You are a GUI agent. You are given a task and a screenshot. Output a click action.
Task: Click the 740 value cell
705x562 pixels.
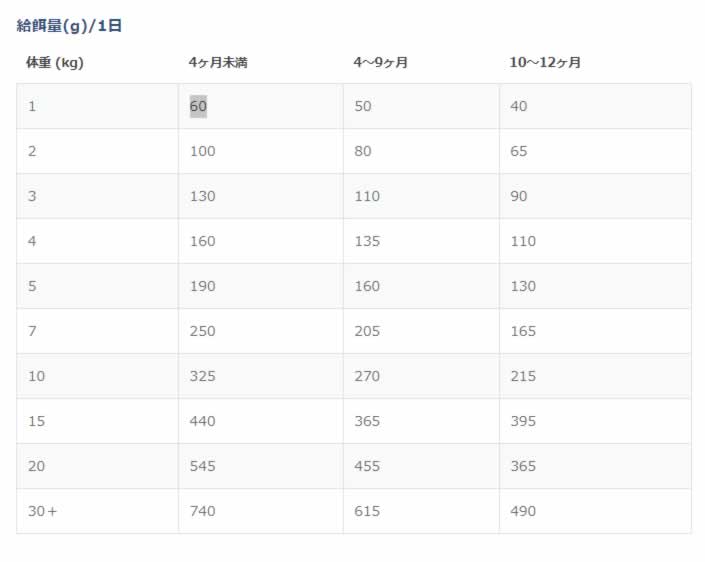[x=202, y=511]
